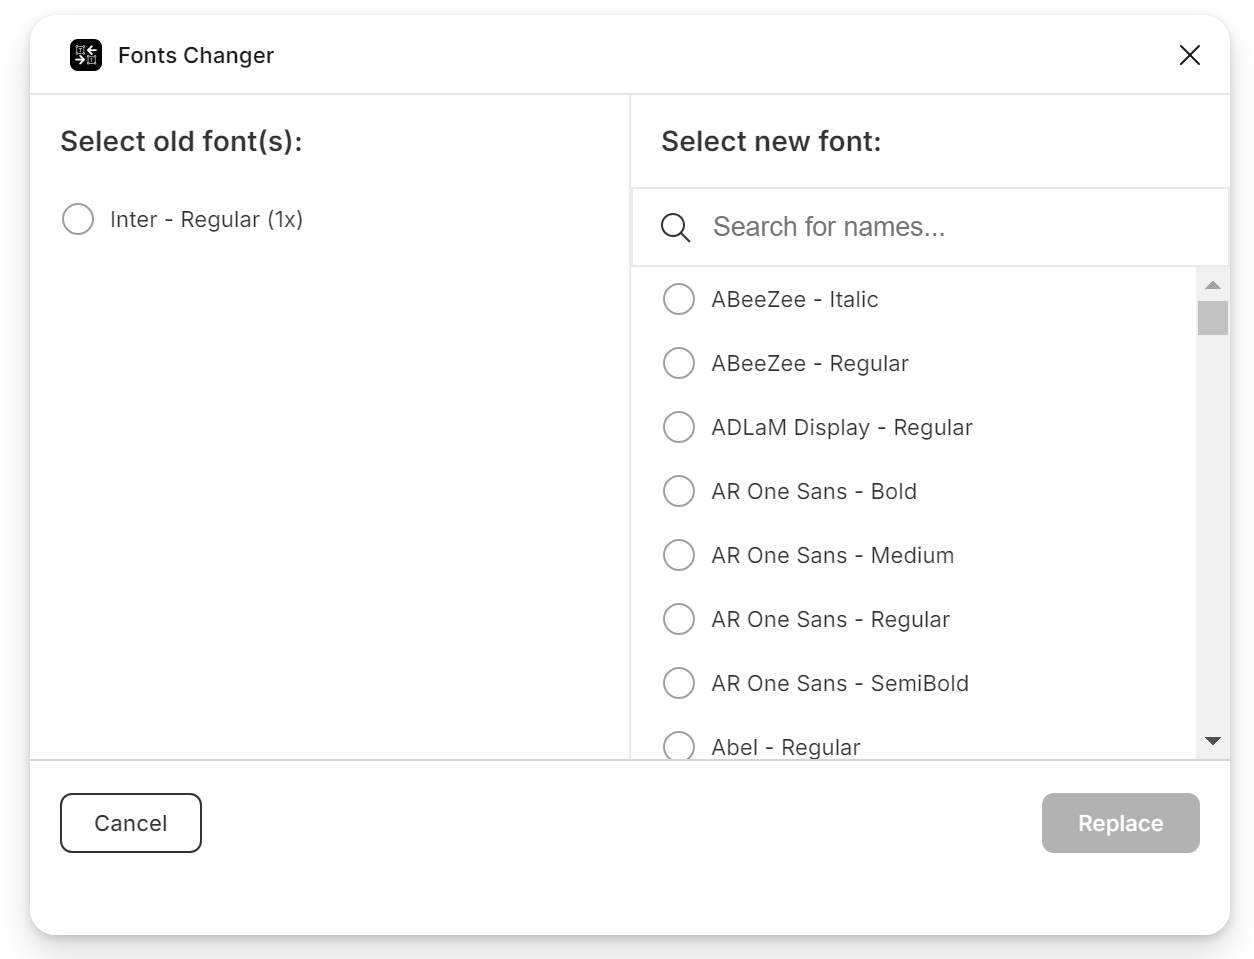Click the Select new font heading
This screenshot has width=1254, height=959.
(x=771, y=142)
